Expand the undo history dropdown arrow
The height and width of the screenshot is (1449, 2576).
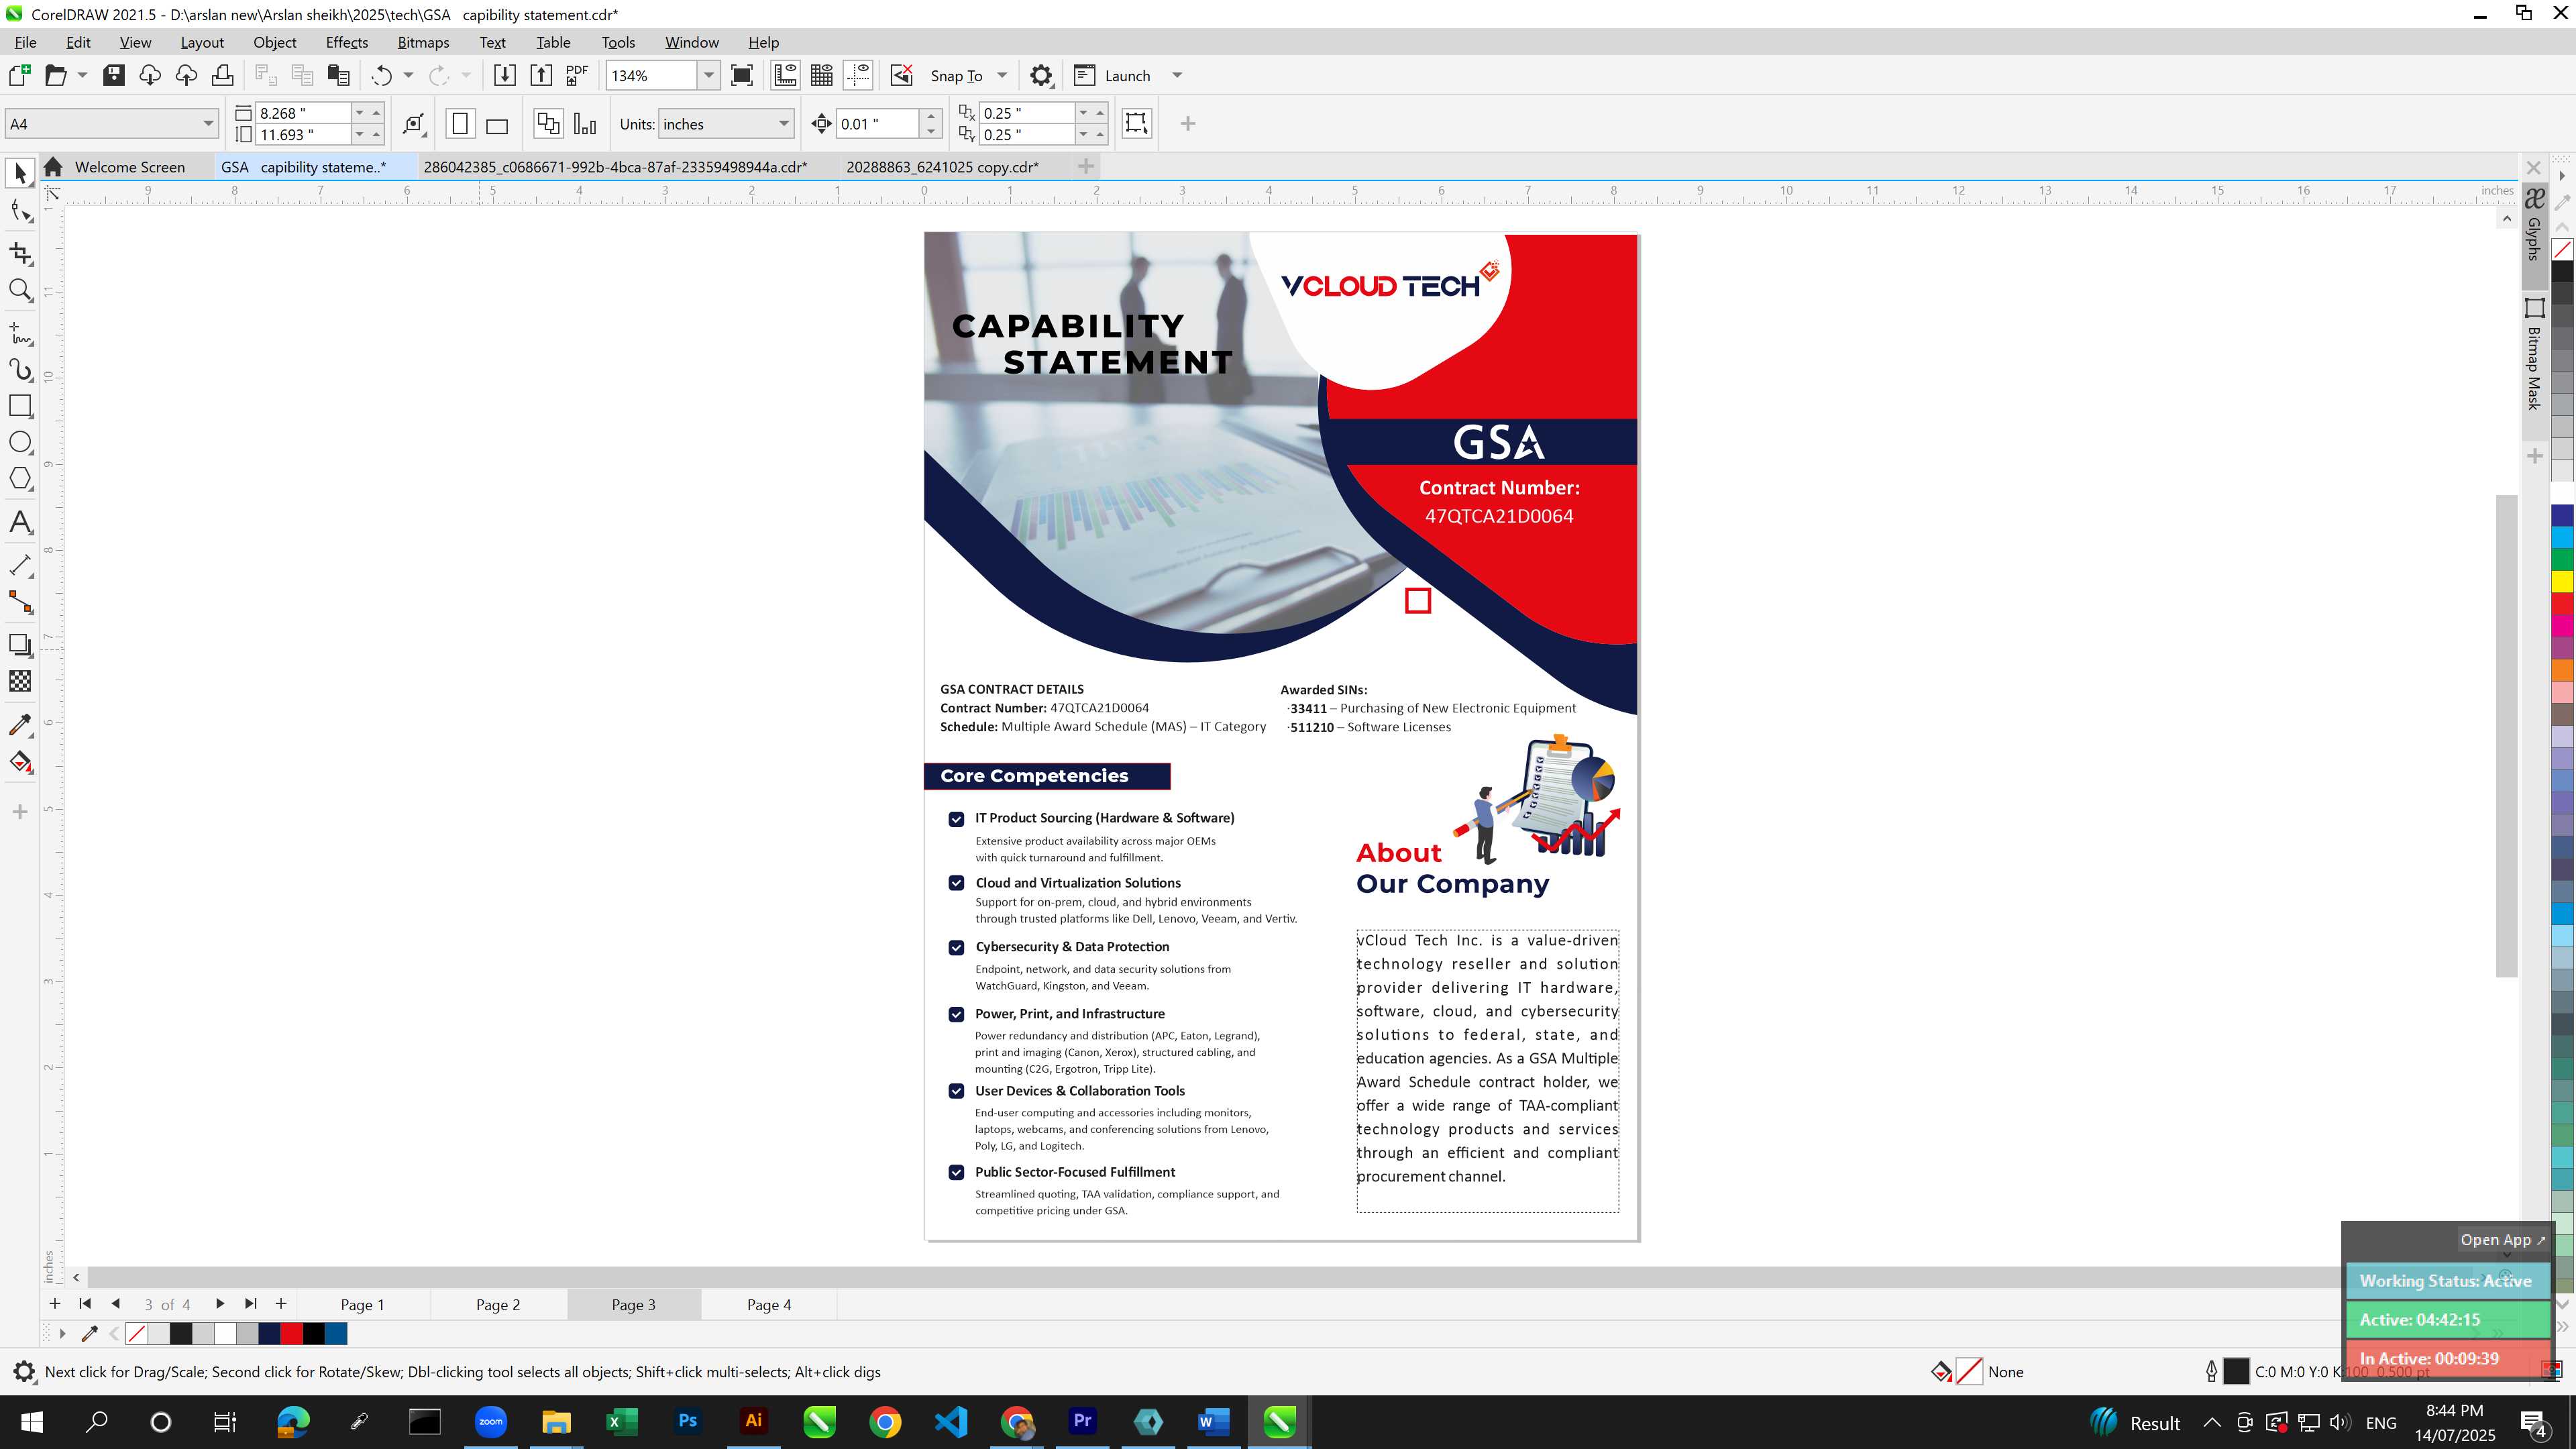point(408,75)
